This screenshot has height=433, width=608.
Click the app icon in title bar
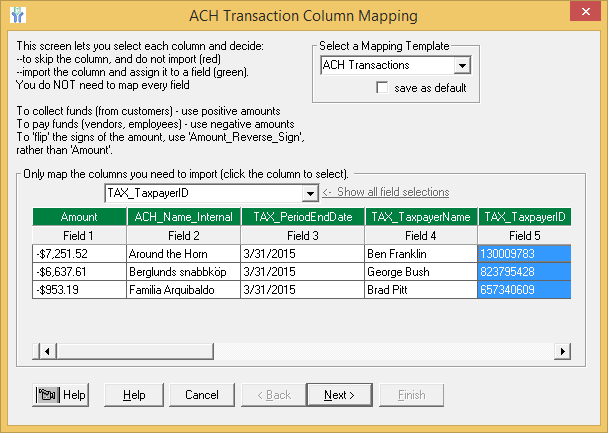tap(17, 16)
